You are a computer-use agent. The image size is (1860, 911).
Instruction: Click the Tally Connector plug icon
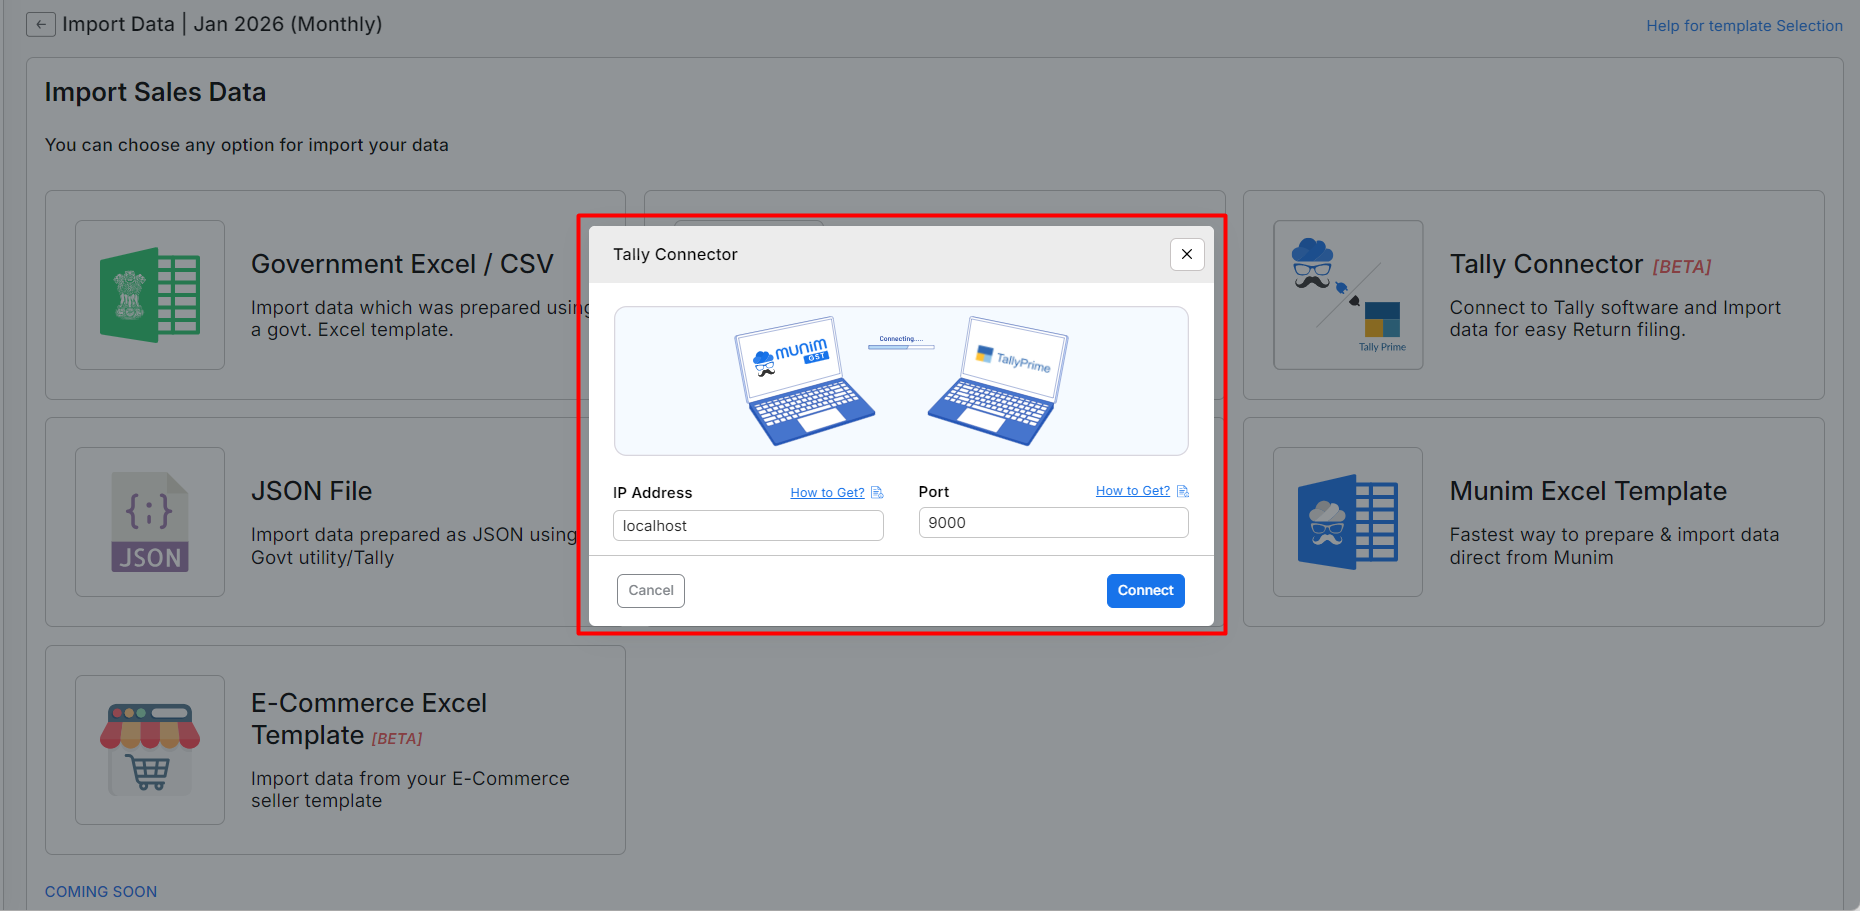pos(1347,295)
